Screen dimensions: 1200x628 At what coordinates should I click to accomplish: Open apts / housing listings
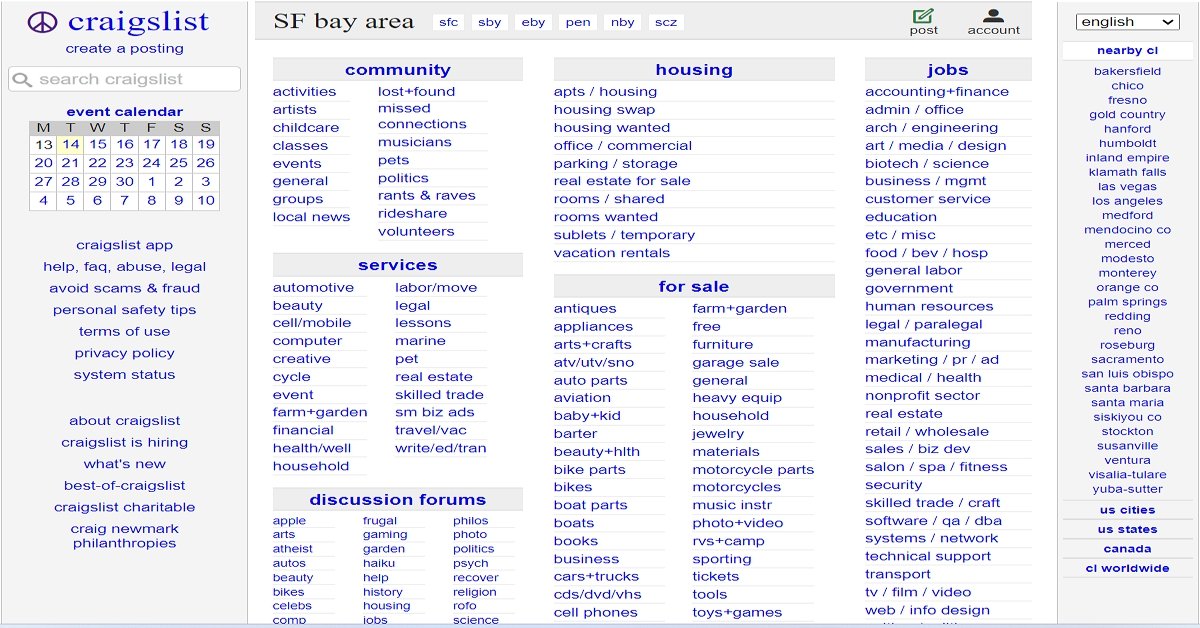click(605, 92)
